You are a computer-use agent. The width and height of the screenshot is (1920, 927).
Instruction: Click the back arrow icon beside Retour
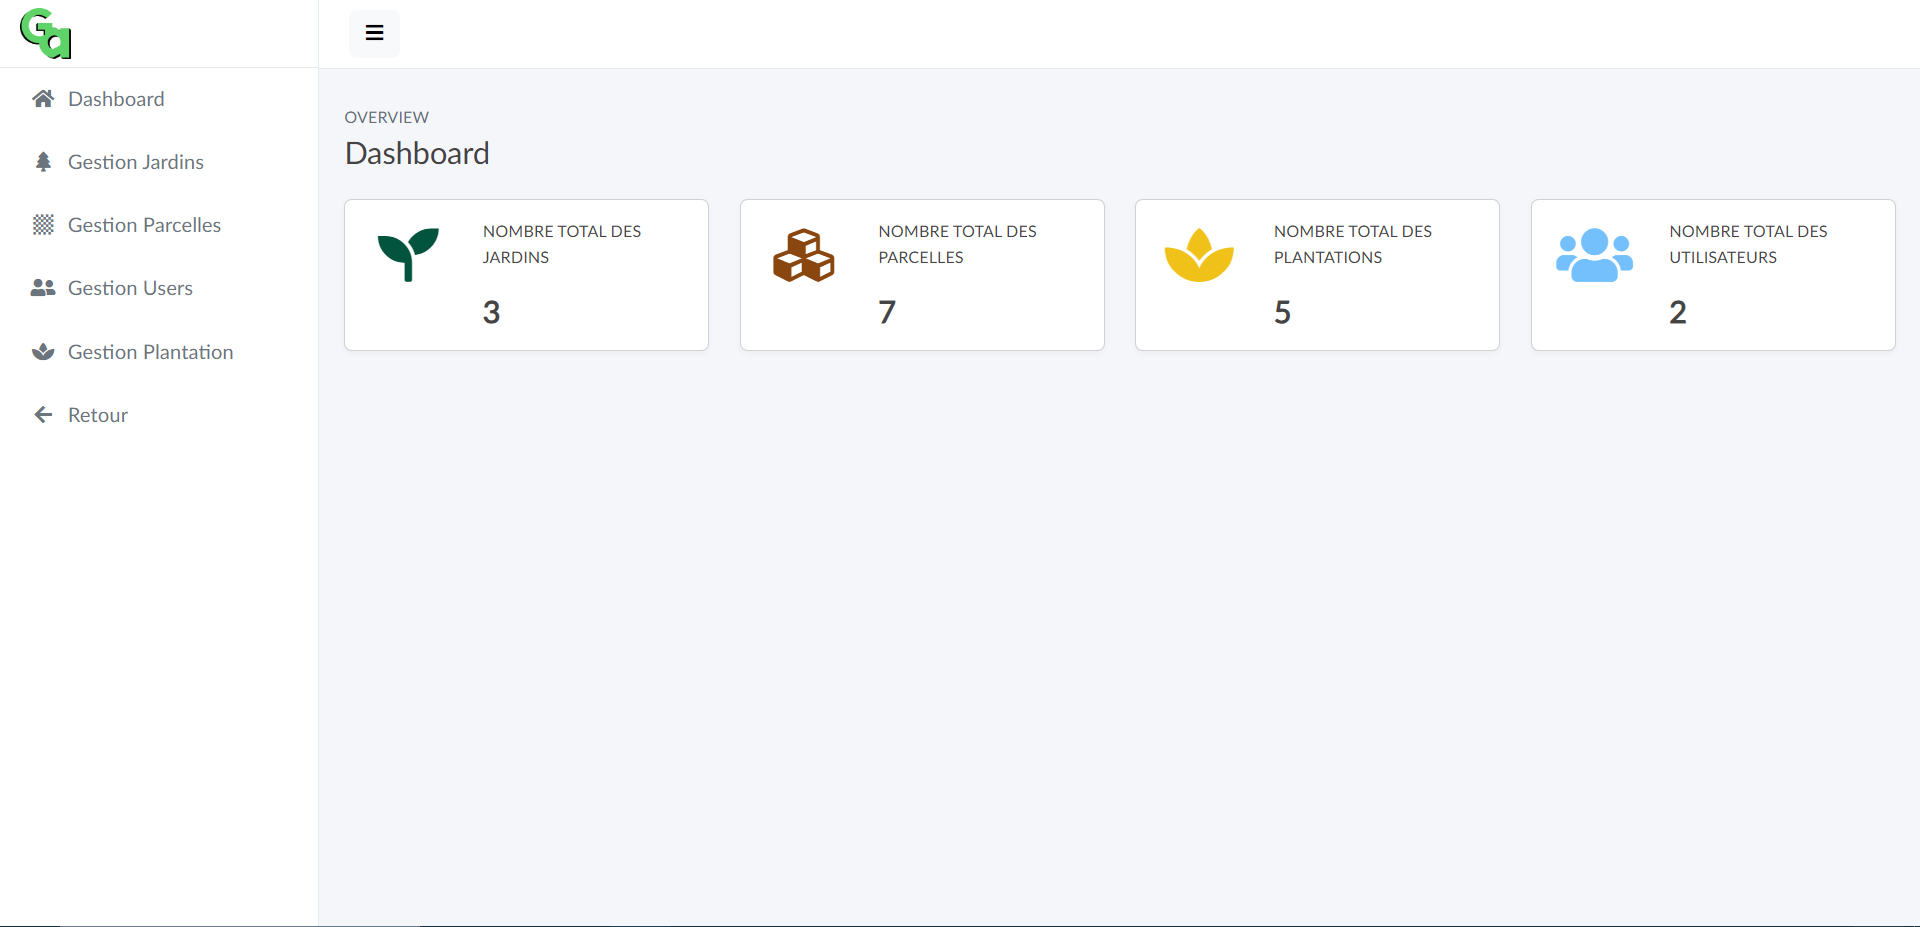pos(43,415)
